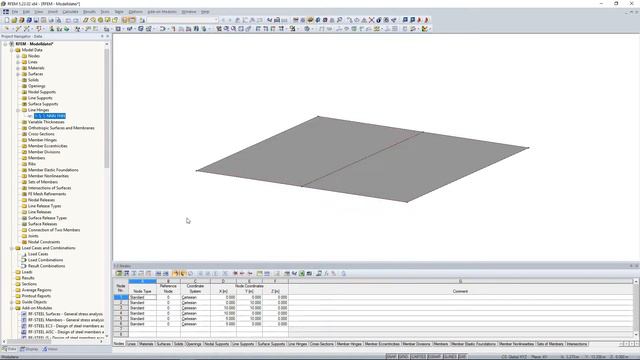This screenshot has width=640, height=360.
Task: Open the Views tab of the navigator
Action: [50, 349]
